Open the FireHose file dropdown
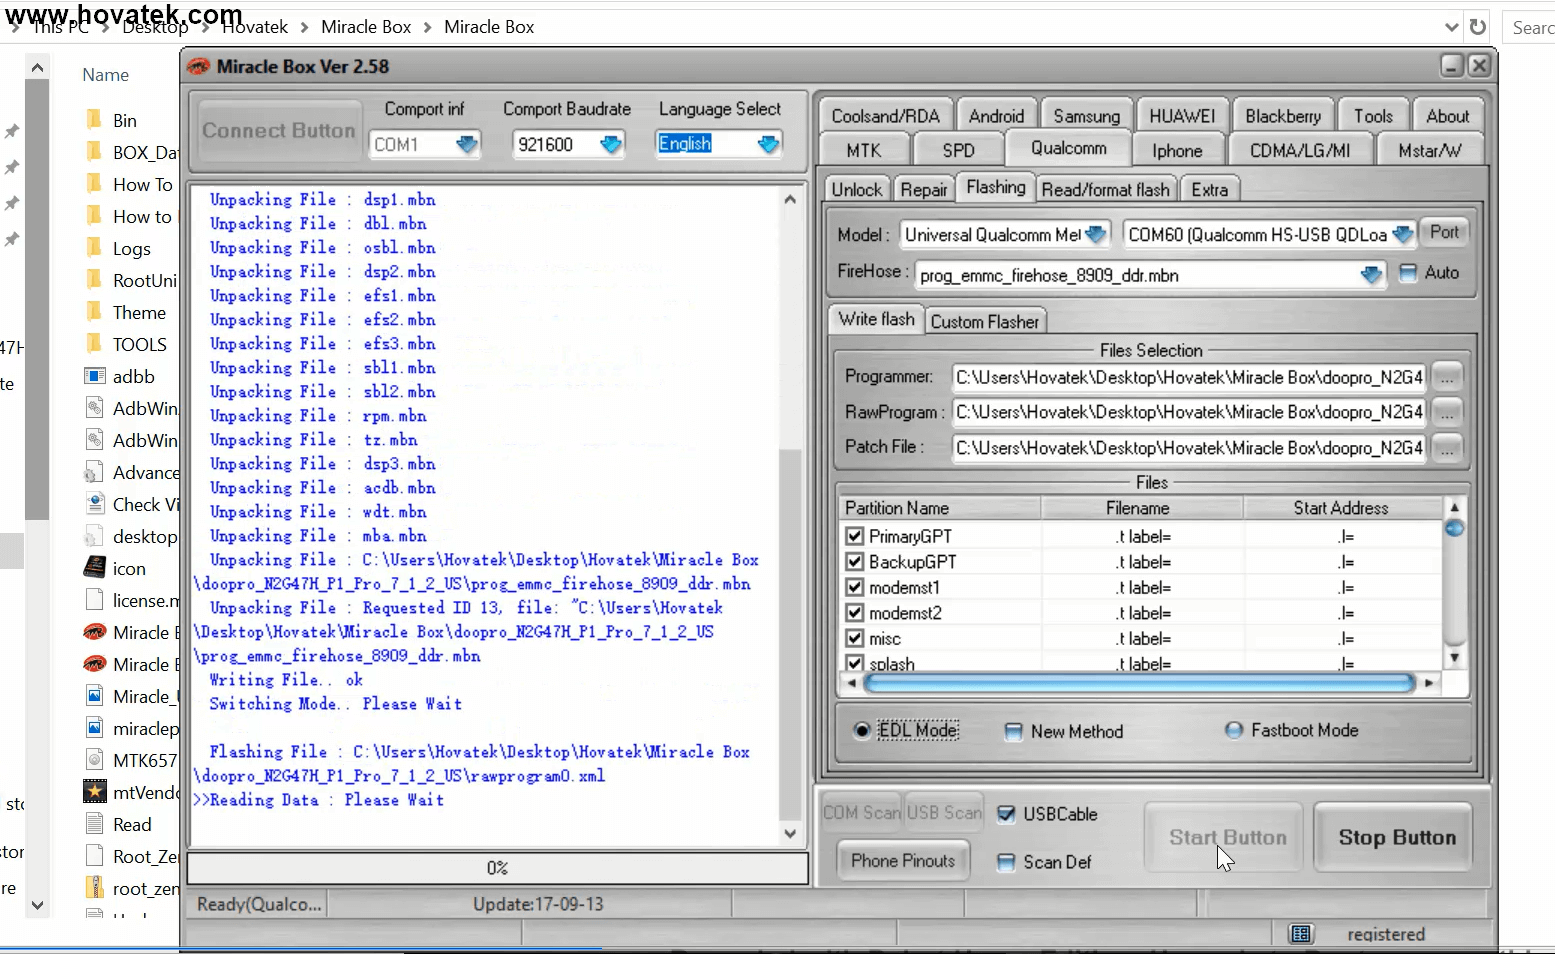This screenshot has height=954, width=1555. (x=1371, y=275)
